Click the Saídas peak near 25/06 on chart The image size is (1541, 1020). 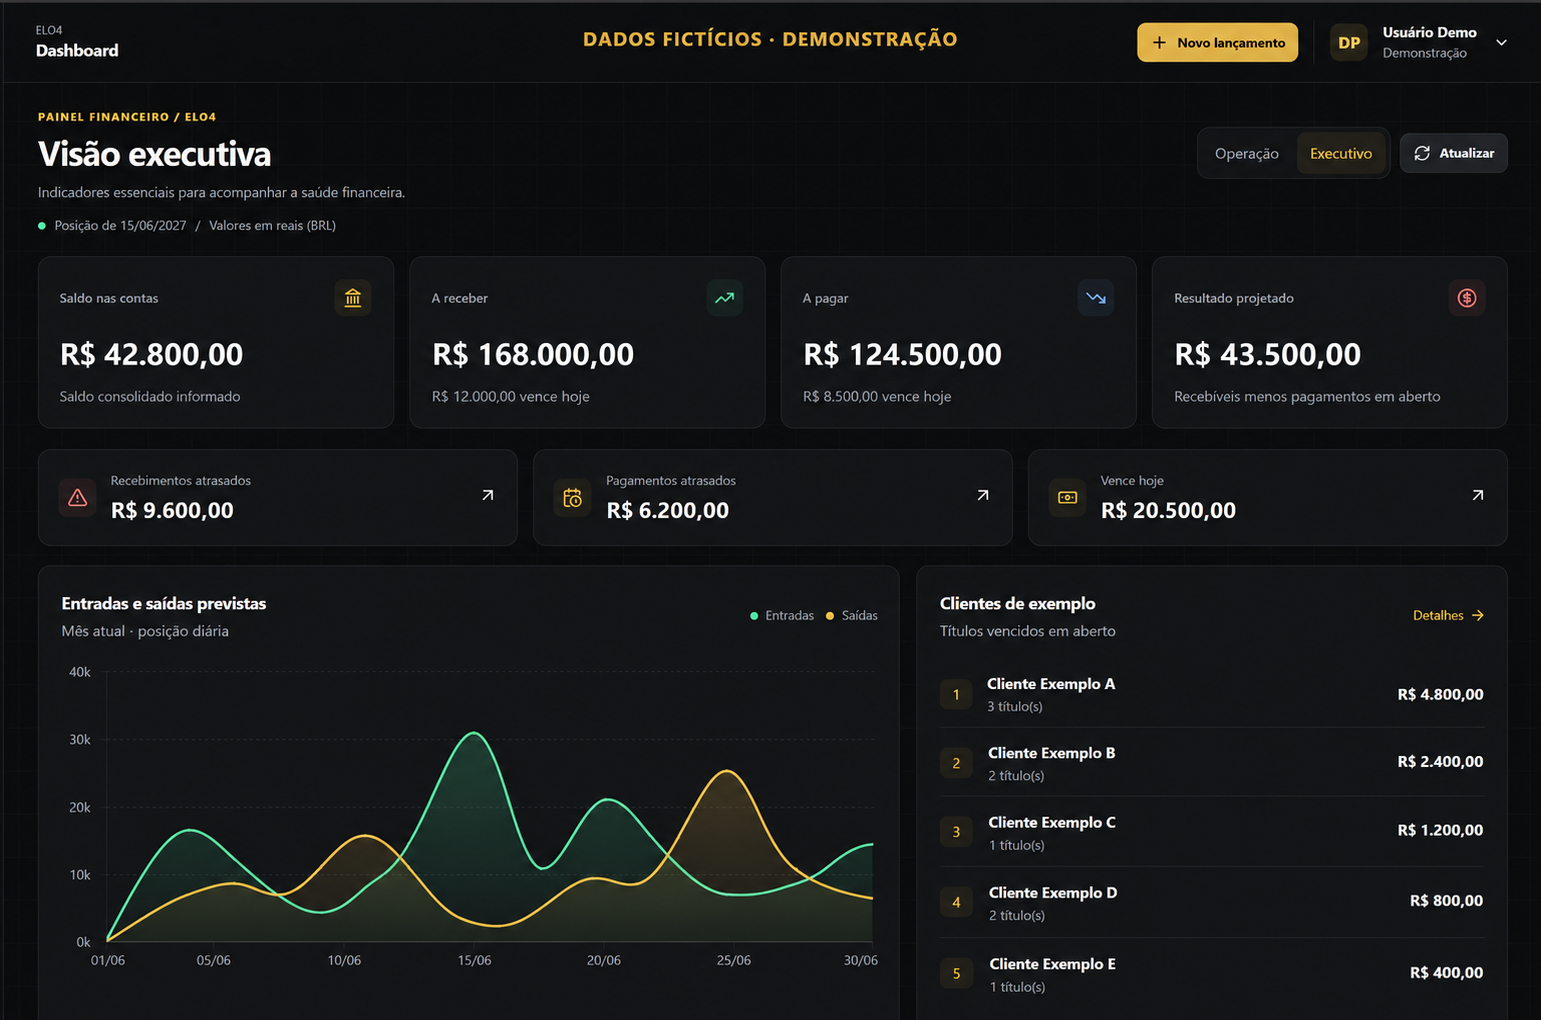[728, 771]
